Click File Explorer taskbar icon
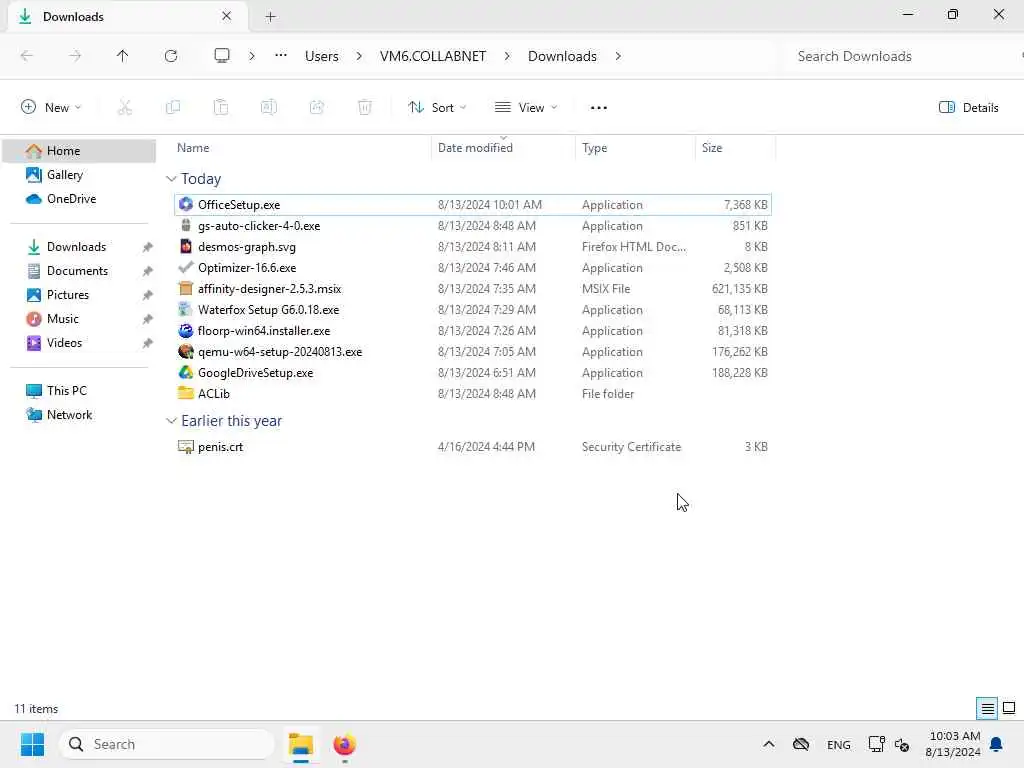 301,744
